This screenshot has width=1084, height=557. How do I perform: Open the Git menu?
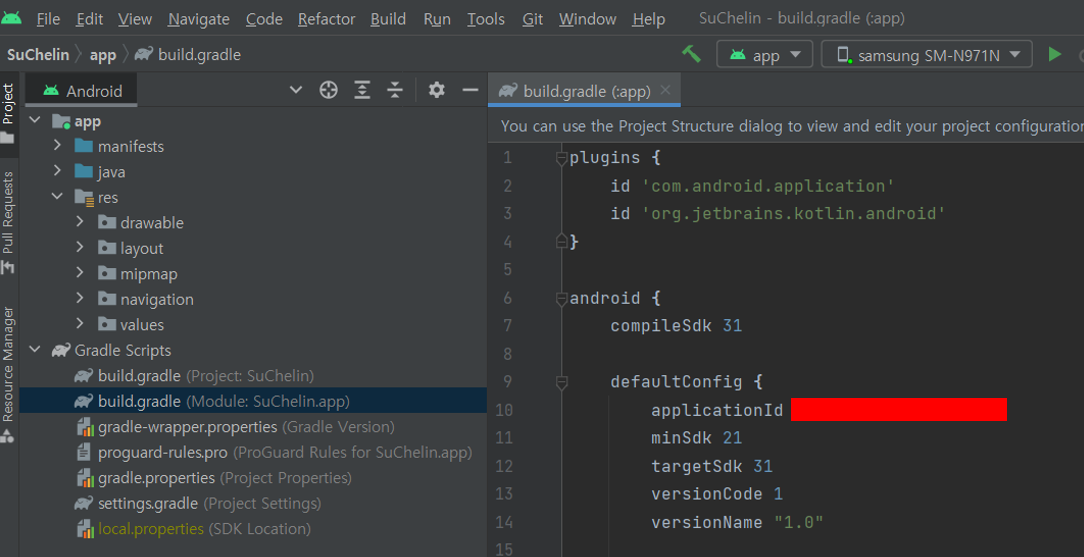point(532,19)
